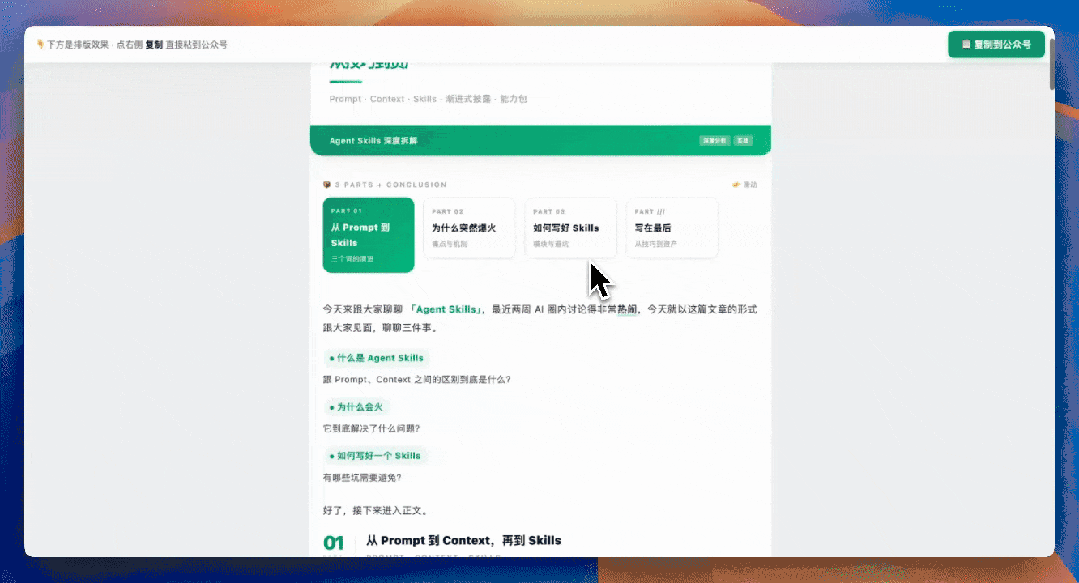Click the package icon beside 3 PARTS + CONCLUSION
Viewport: 1079px width, 583px height.
(327, 184)
